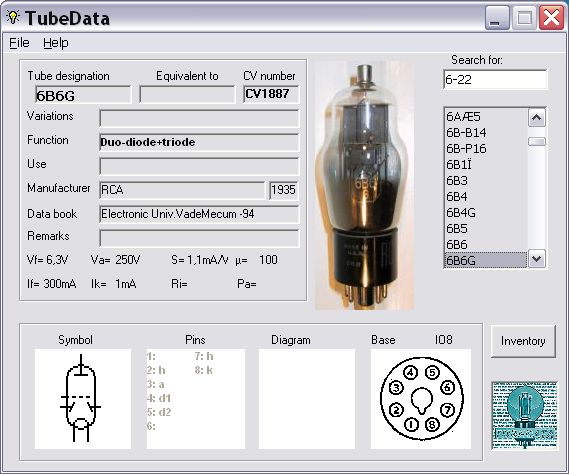Click the Manufacturer field showing RCA

point(183,190)
